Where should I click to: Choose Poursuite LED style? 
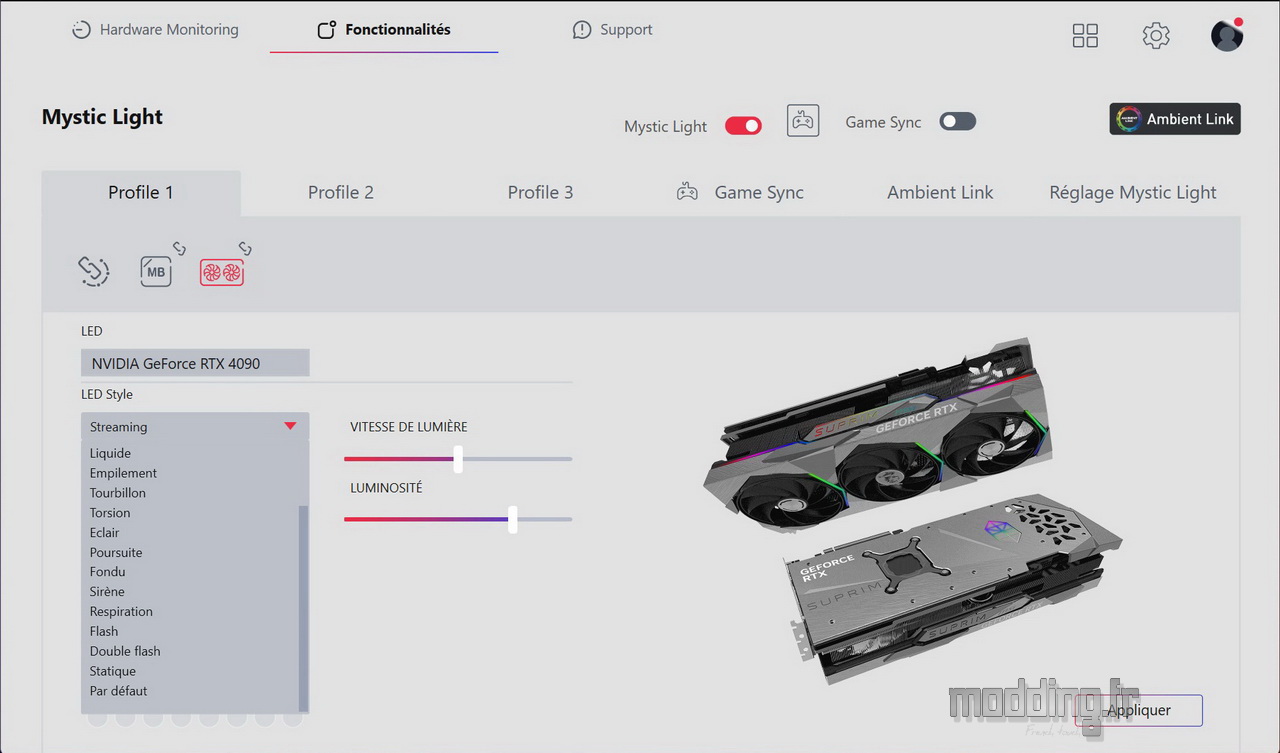pyautogui.click(x=116, y=552)
